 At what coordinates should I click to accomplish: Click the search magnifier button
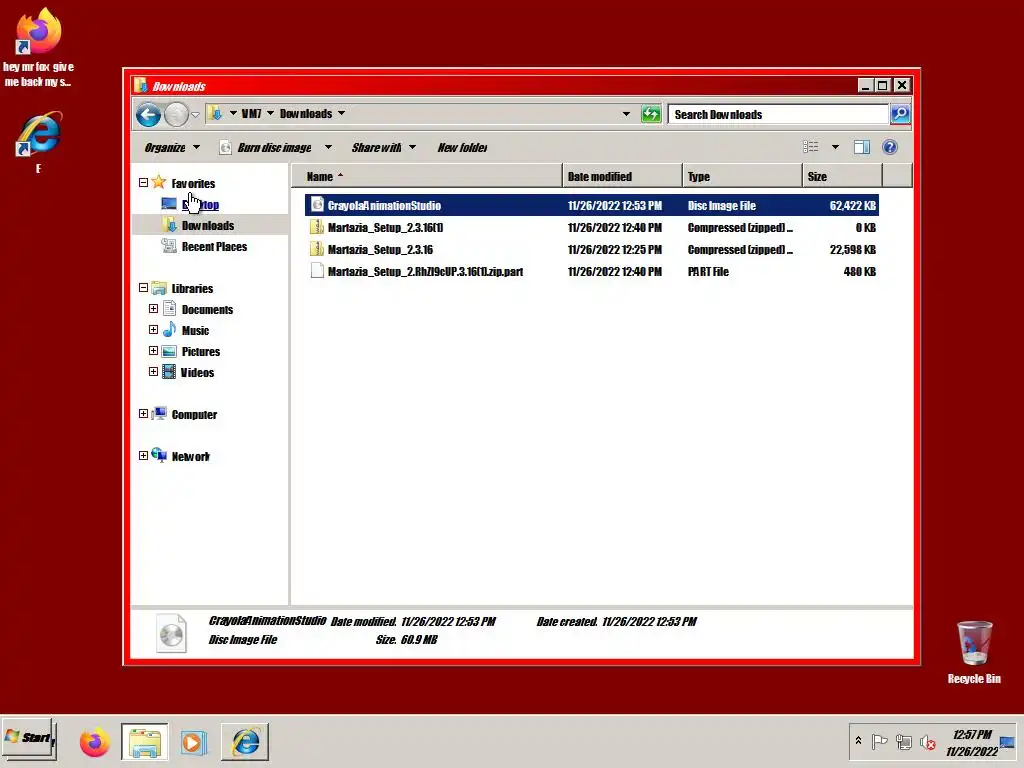coord(900,114)
